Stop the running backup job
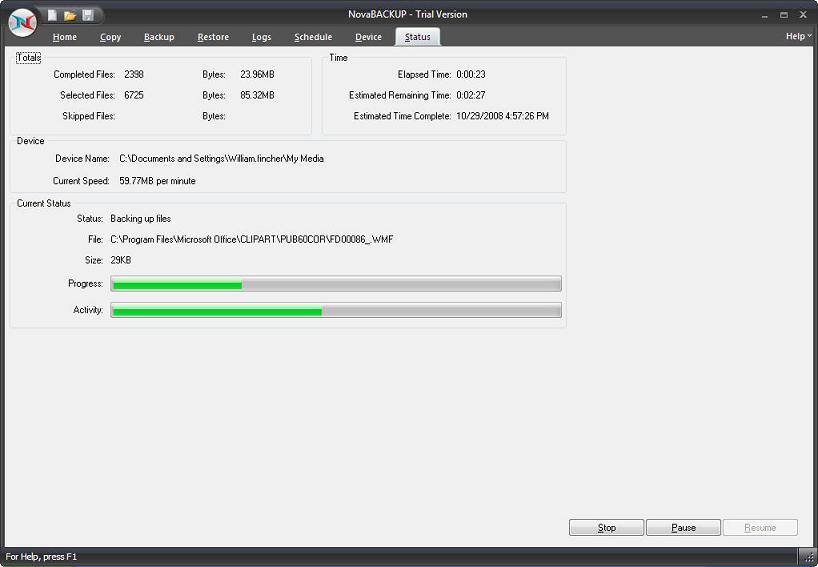This screenshot has height=567, width=818. (606, 527)
